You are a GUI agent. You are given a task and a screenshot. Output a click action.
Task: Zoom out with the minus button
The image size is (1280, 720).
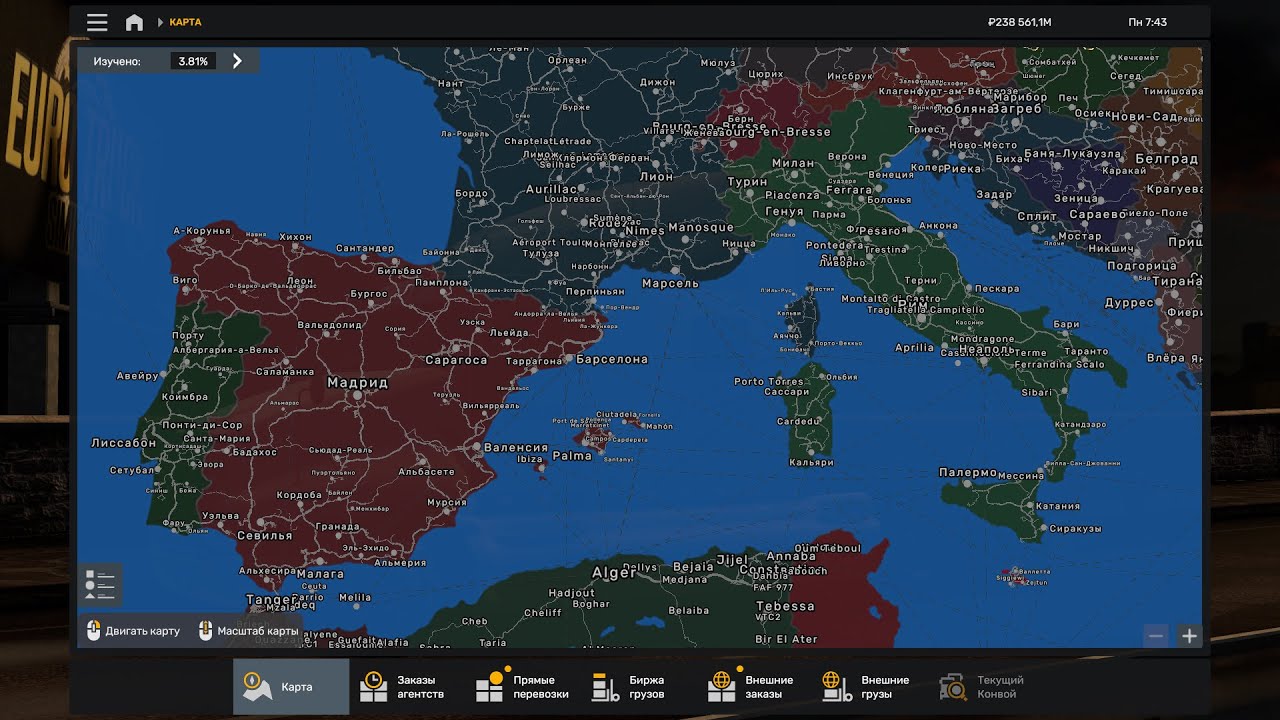click(1155, 635)
